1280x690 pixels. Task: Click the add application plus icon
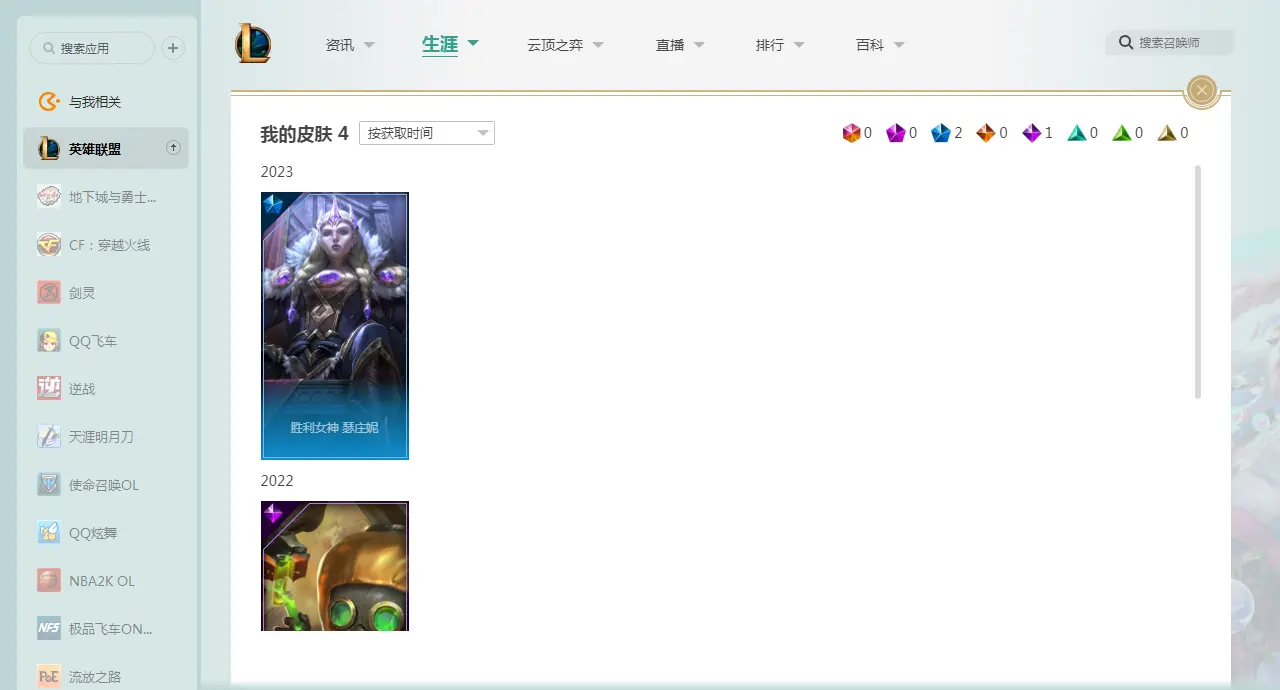click(173, 48)
